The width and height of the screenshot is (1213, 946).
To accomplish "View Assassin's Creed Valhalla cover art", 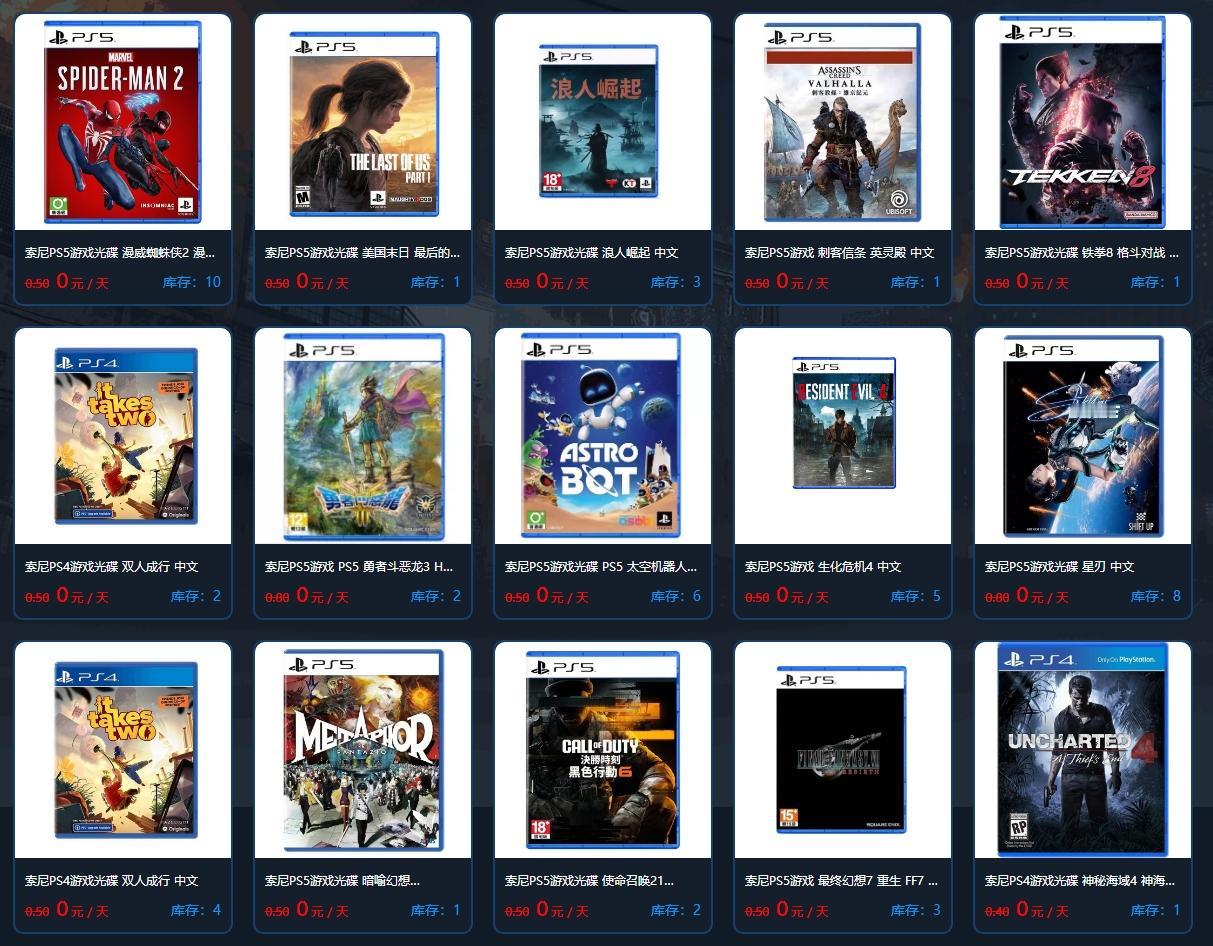I will click(842, 122).
